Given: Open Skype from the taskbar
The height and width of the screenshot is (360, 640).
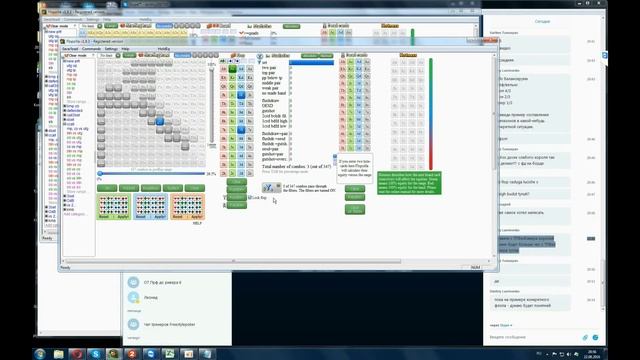Looking at the screenshot, I should tap(95, 354).
